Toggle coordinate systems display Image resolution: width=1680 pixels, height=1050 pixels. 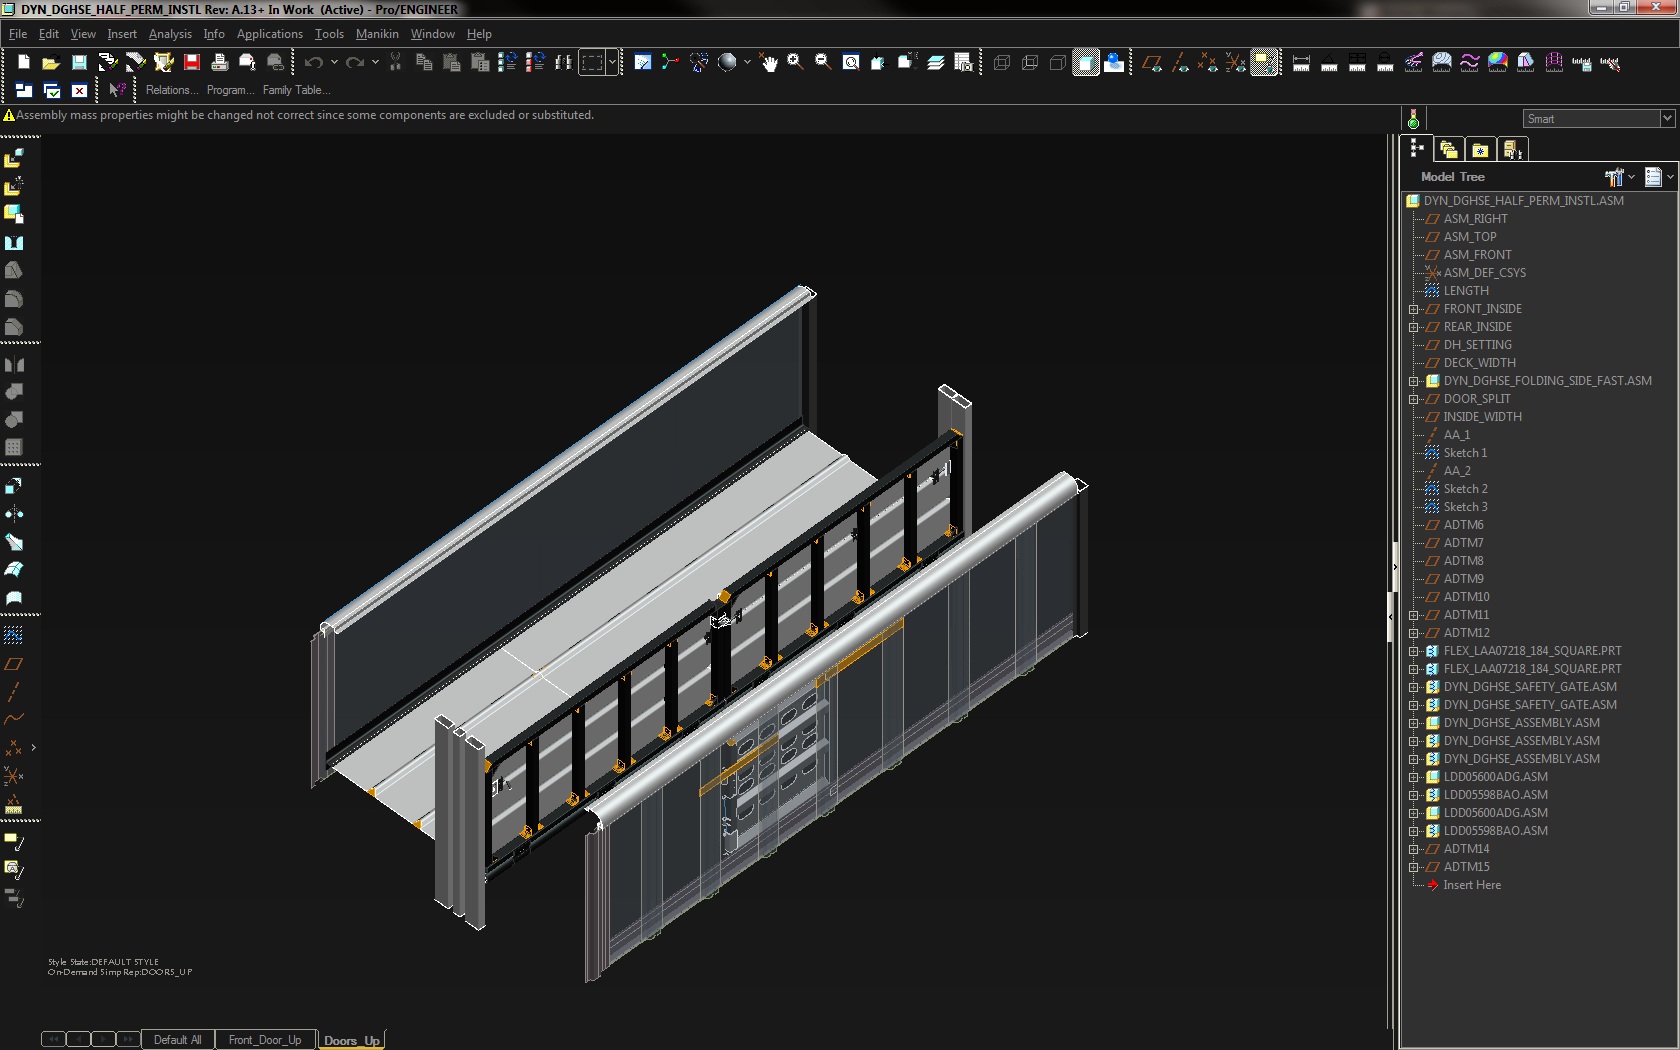click(x=1236, y=62)
